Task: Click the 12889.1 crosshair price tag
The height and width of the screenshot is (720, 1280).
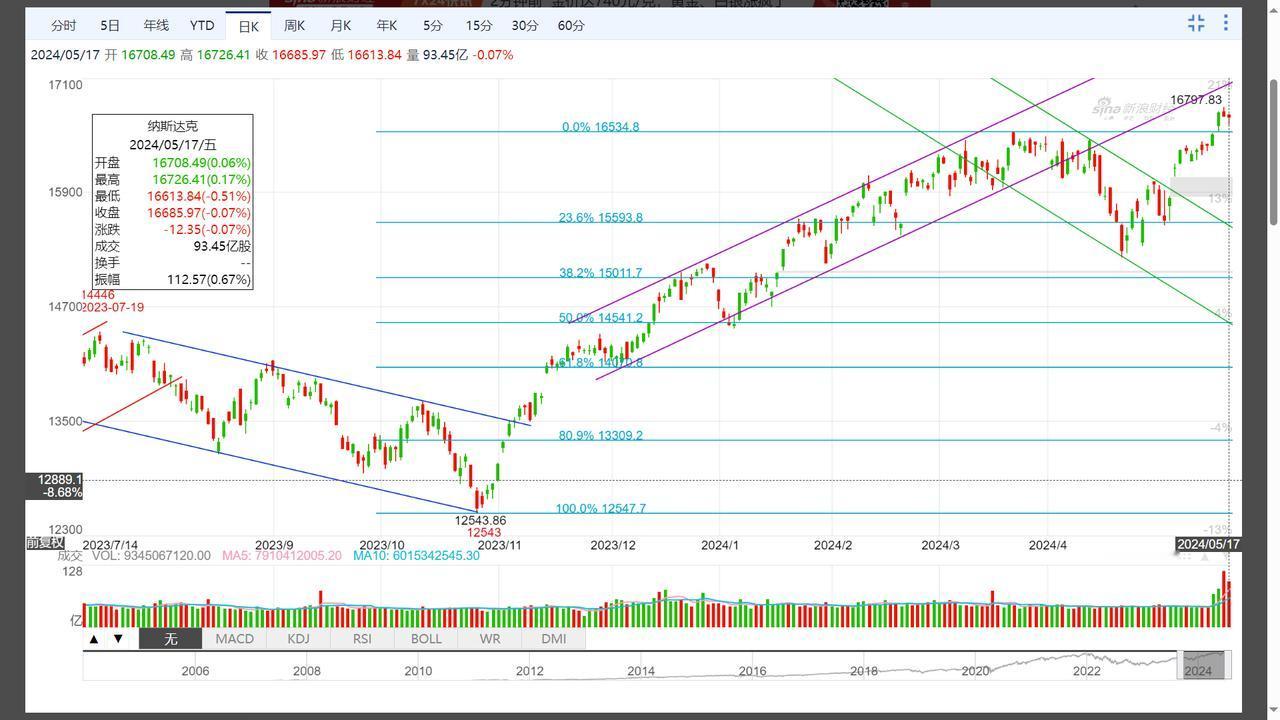Action: [59, 480]
